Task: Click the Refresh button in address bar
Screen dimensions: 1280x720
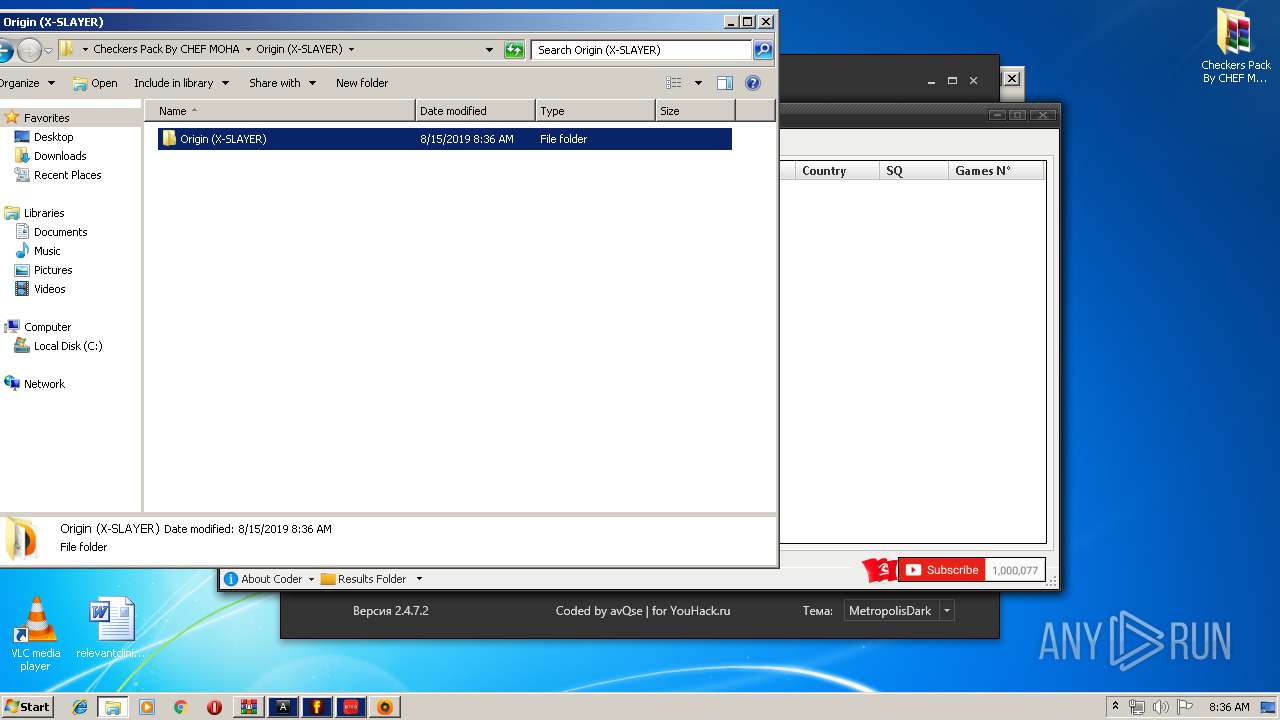Action: tap(514, 49)
